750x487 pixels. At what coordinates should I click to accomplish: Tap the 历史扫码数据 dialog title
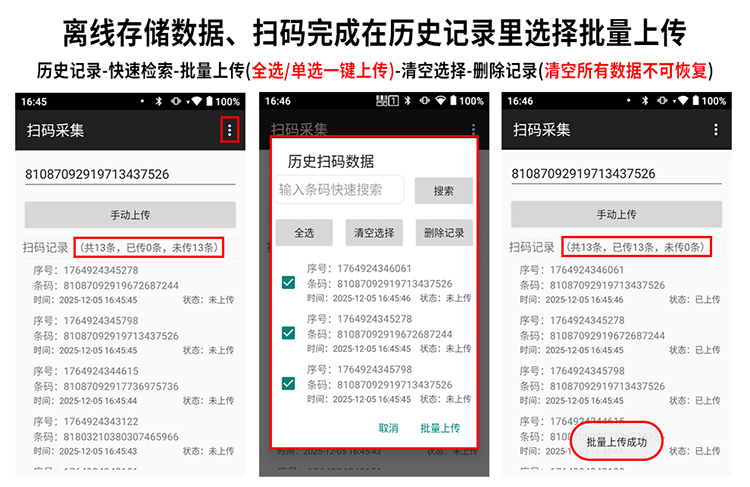331,162
